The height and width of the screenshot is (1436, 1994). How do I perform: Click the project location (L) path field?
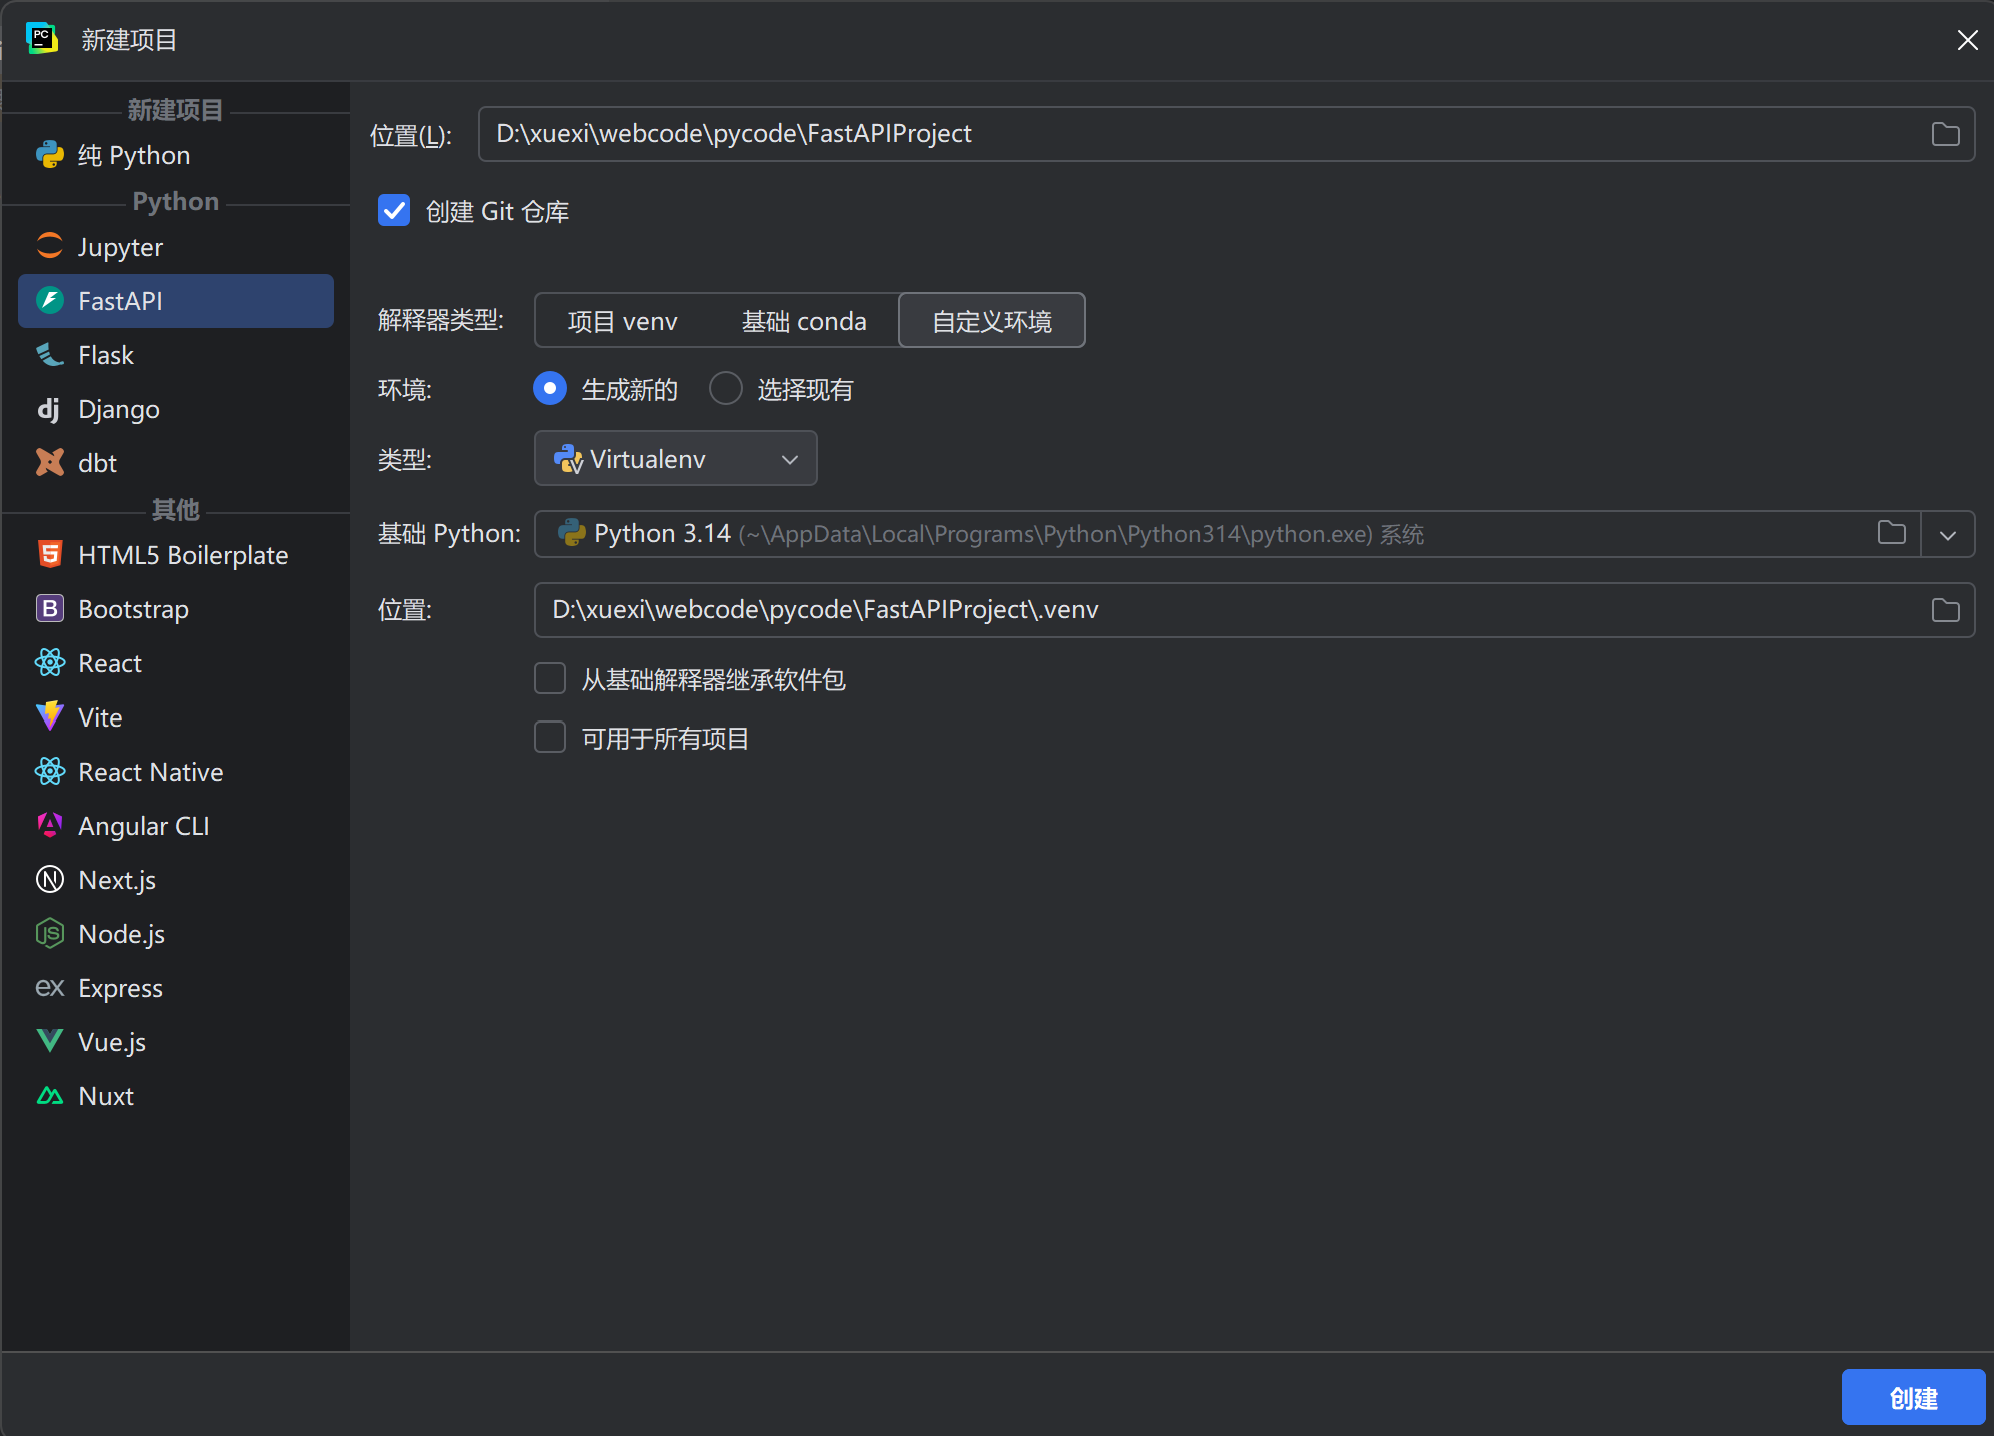click(1226, 134)
